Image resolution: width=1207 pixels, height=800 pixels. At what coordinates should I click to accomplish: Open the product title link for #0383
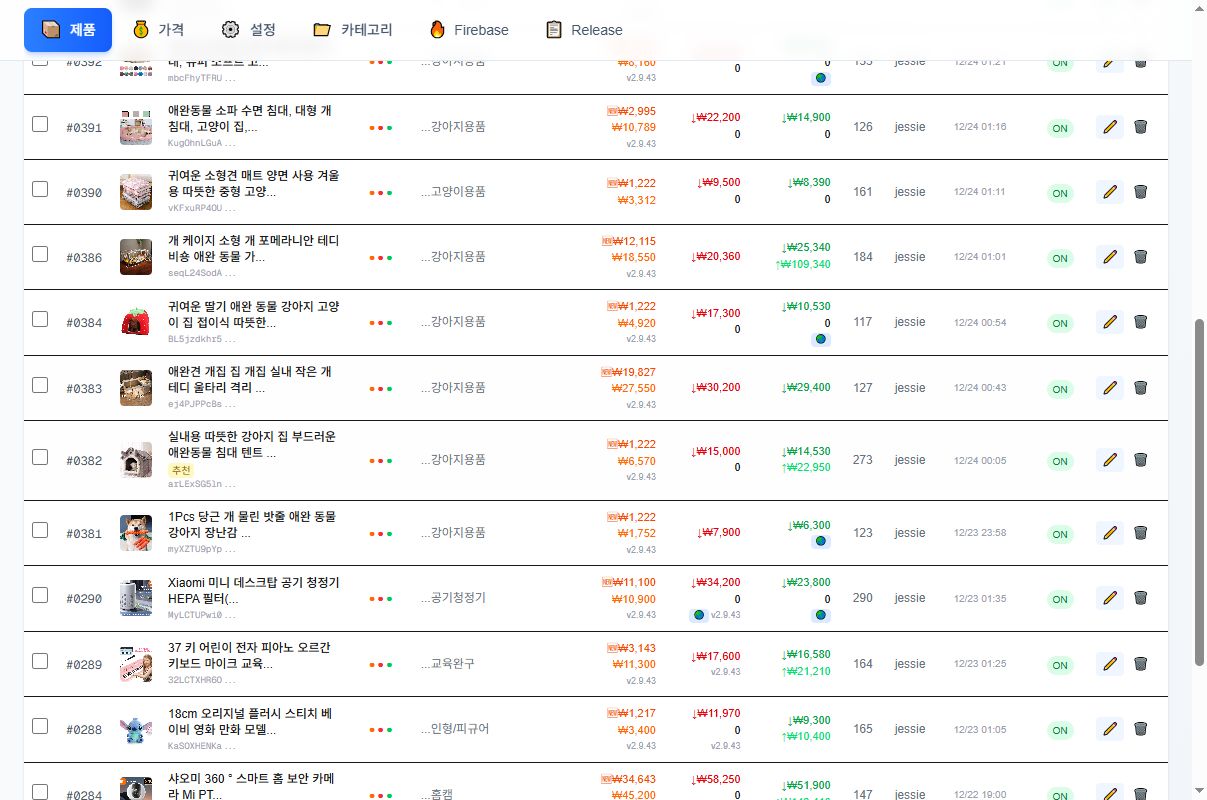252,380
